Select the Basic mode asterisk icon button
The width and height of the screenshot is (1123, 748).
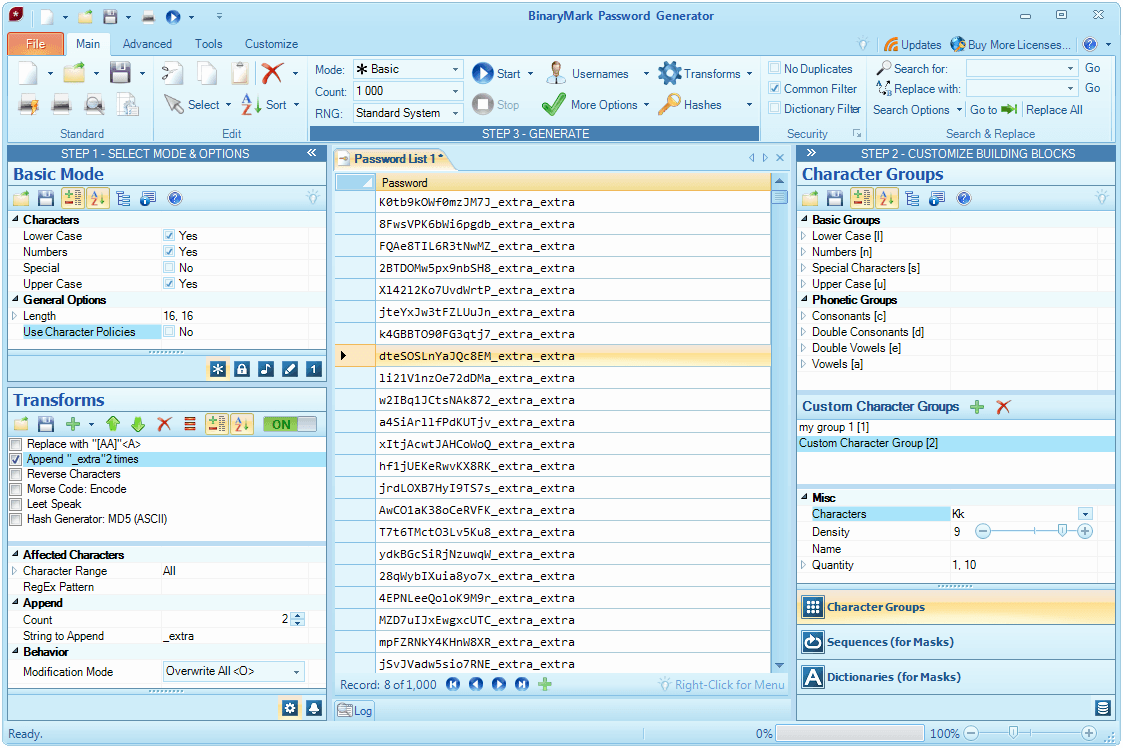pos(218,369)
